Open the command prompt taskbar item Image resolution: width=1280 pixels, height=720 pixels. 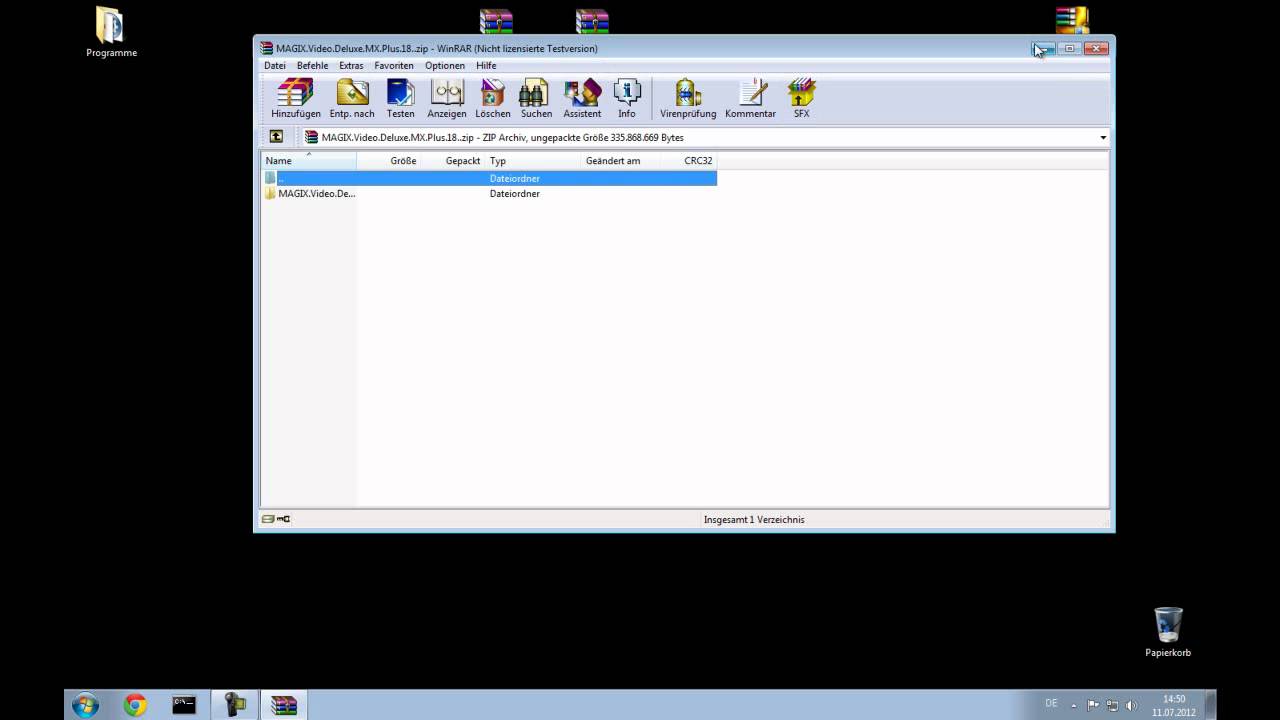pos(184,705)
